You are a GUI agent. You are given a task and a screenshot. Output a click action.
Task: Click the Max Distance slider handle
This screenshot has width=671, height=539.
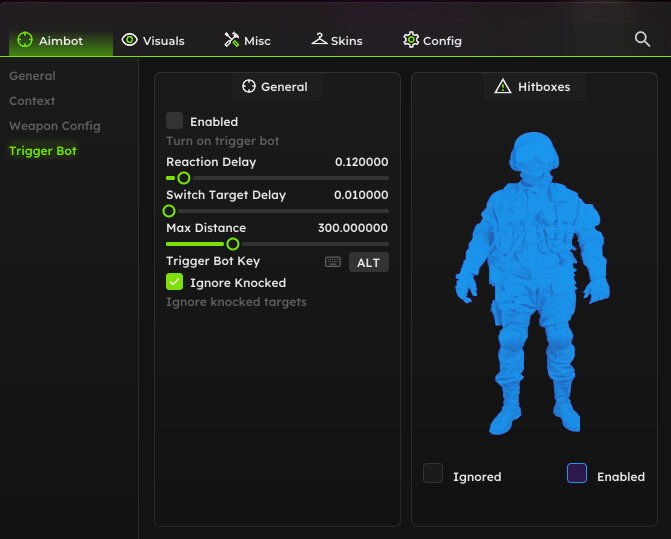click(233, 244)
